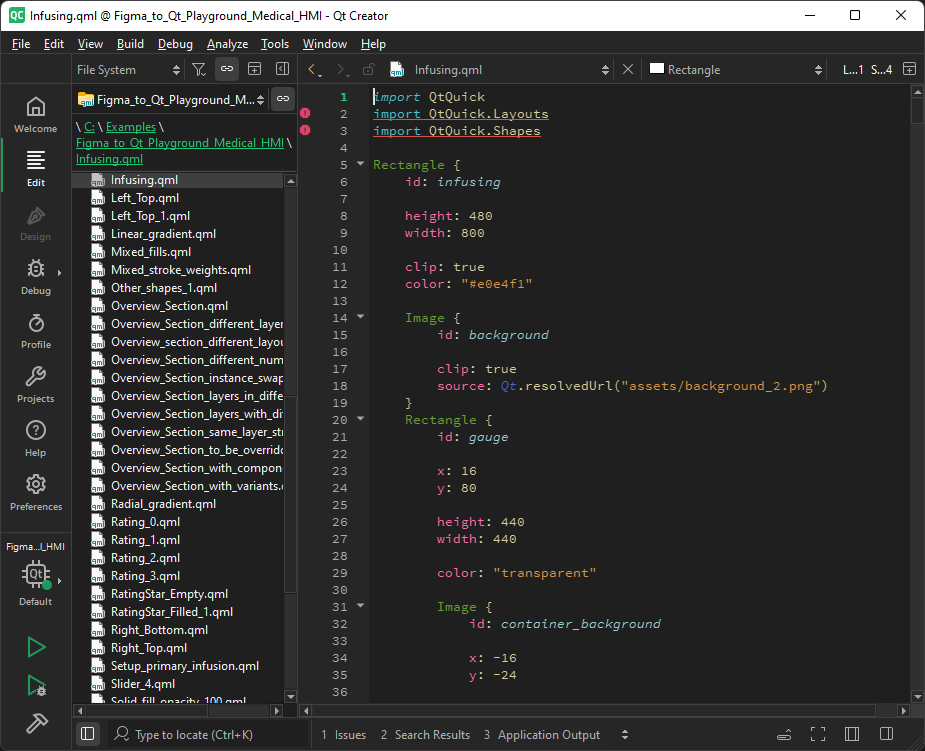Click the line and column indicator L...1
925x751 pixels.
coord(853,70)
